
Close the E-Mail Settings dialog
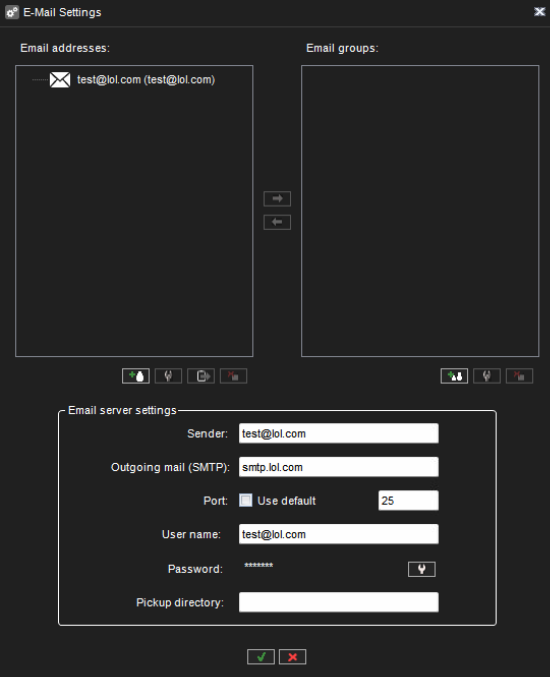pyautogui.click(x=539, y=12)
